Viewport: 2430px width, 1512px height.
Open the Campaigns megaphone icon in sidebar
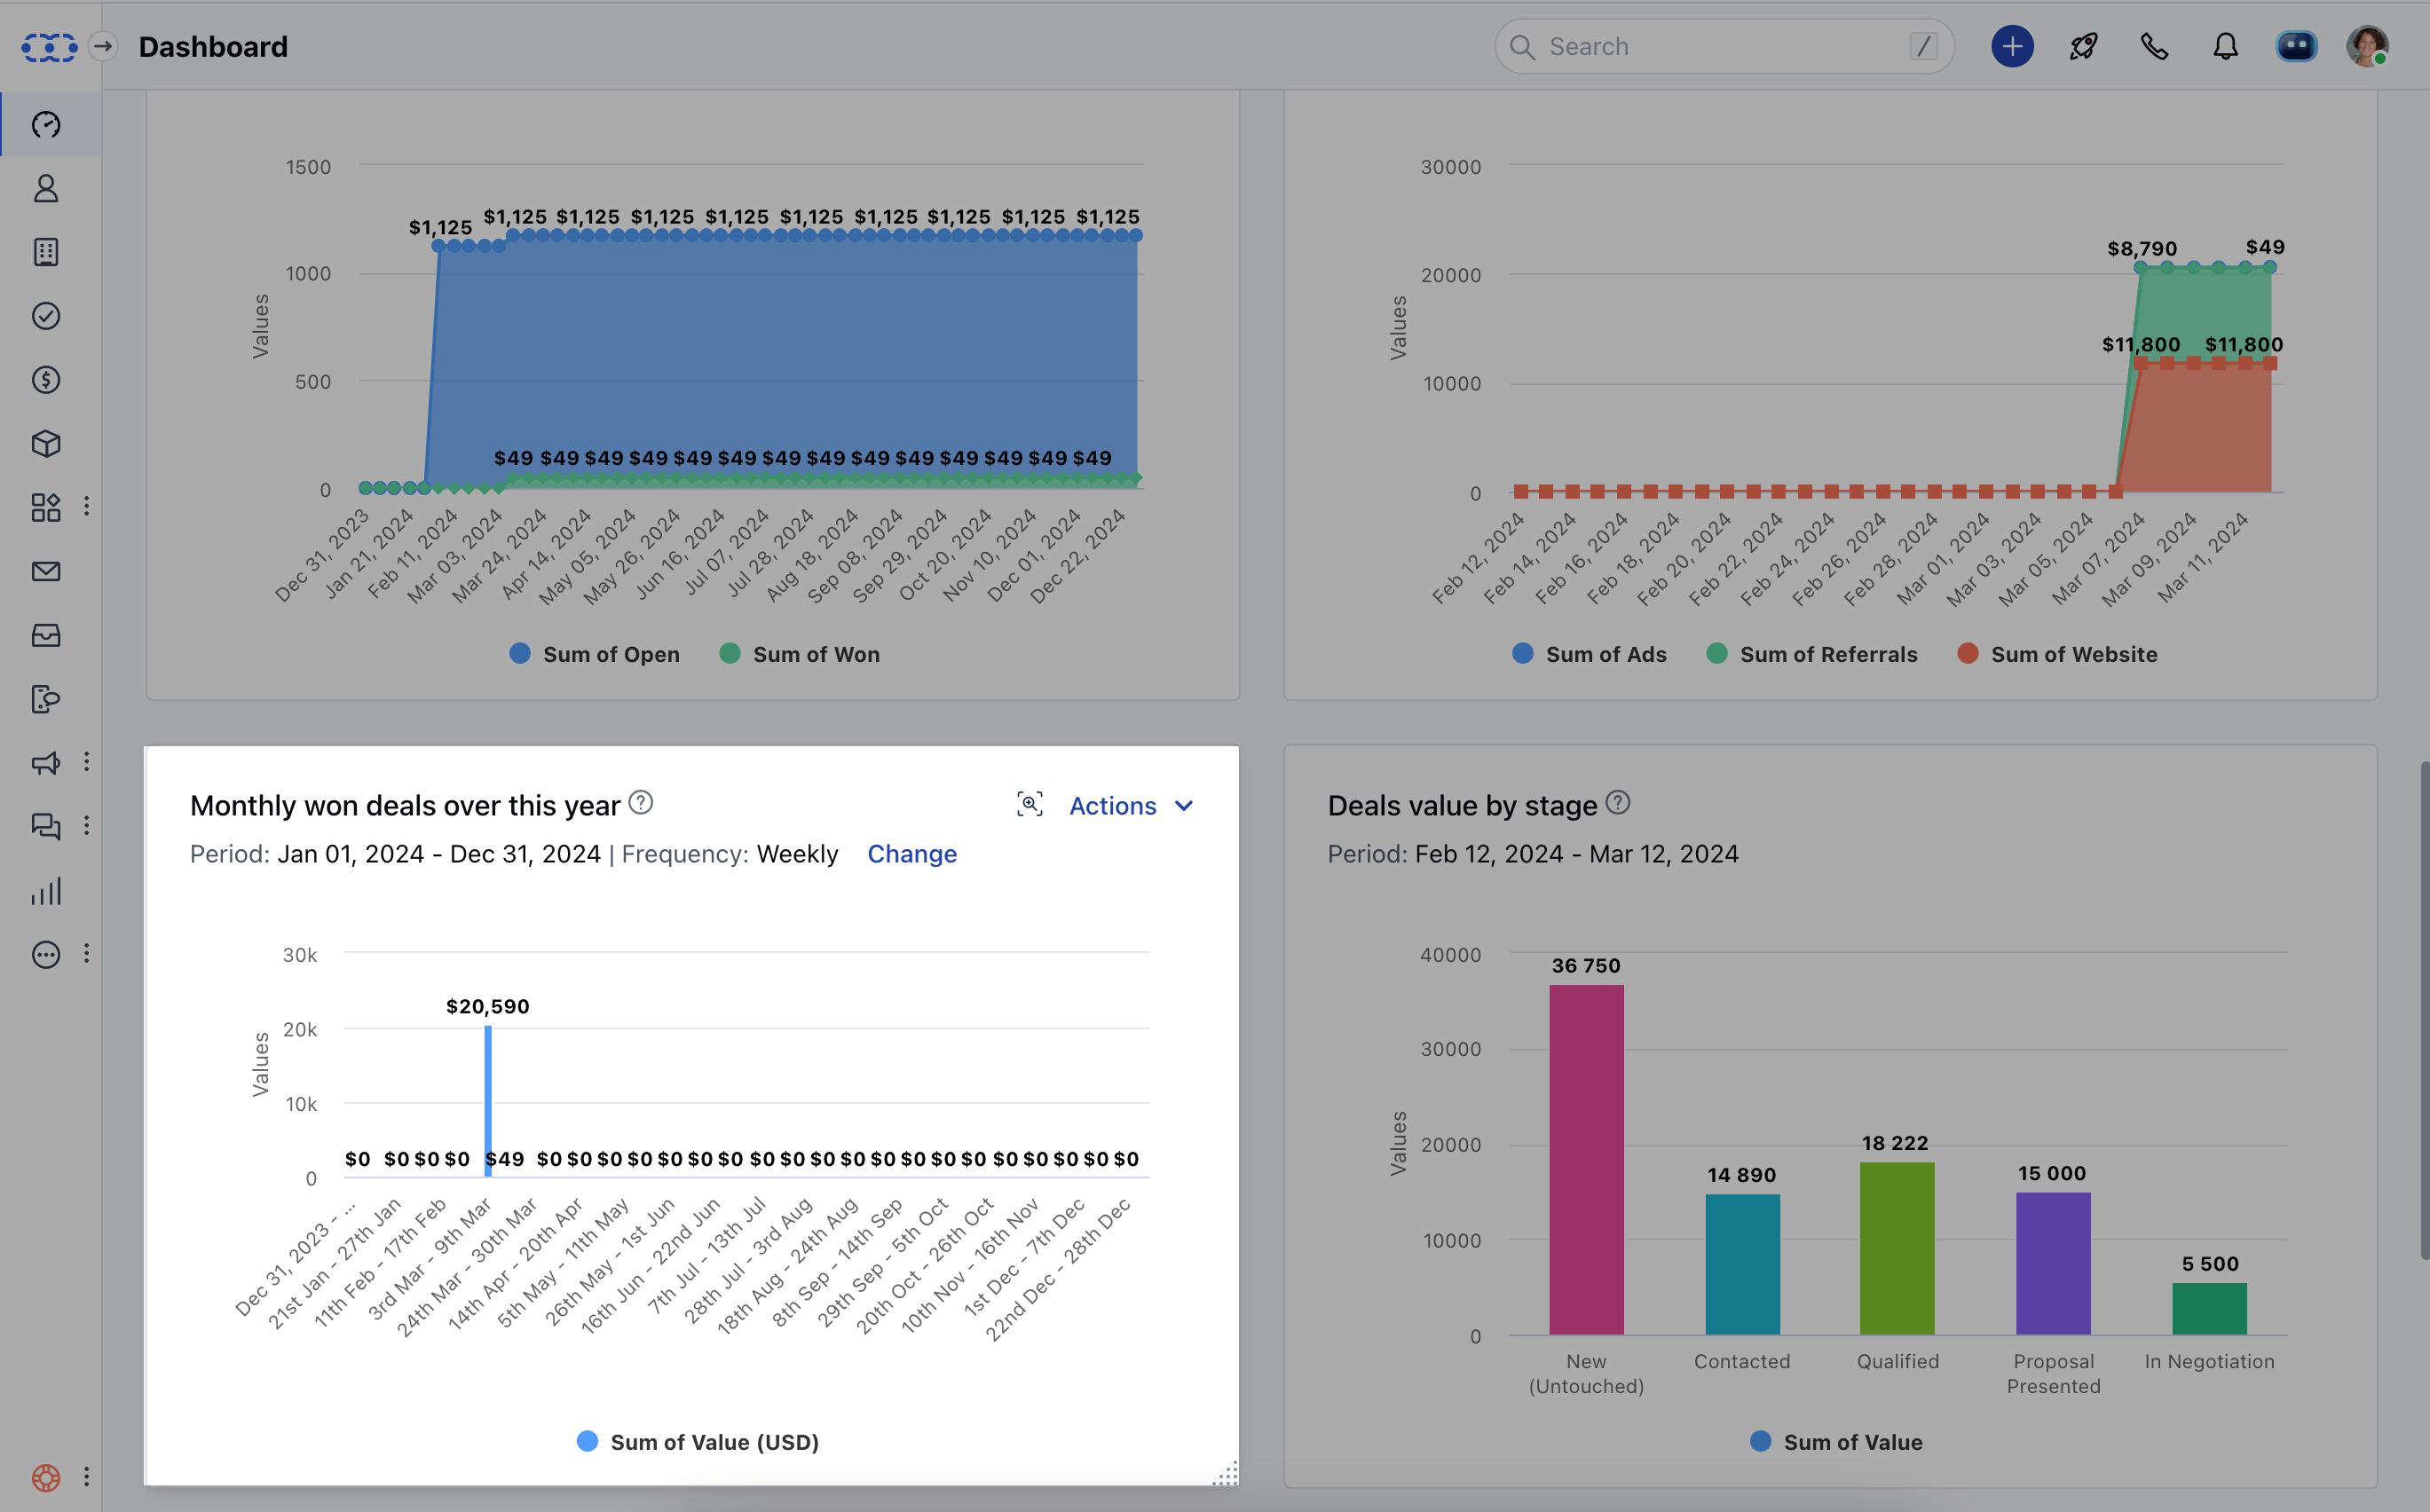point(46,763)
